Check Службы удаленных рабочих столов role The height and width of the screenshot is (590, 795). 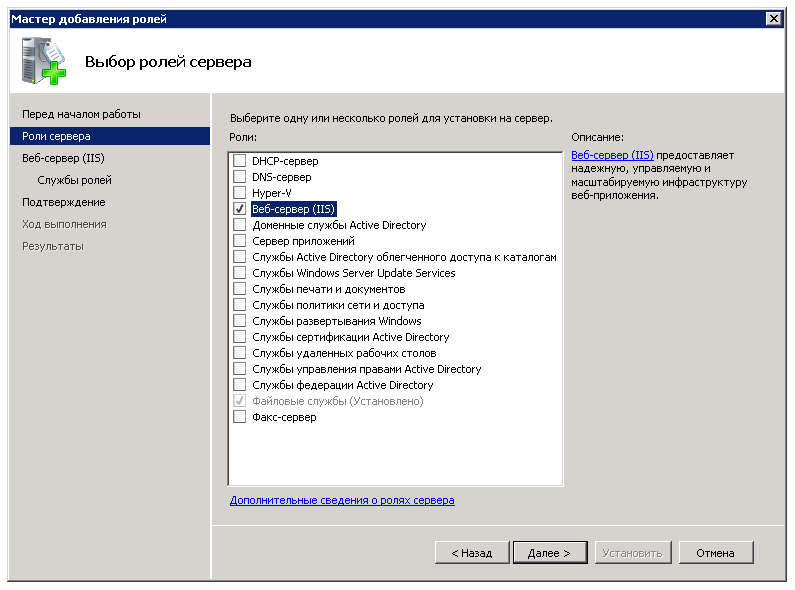239,353
